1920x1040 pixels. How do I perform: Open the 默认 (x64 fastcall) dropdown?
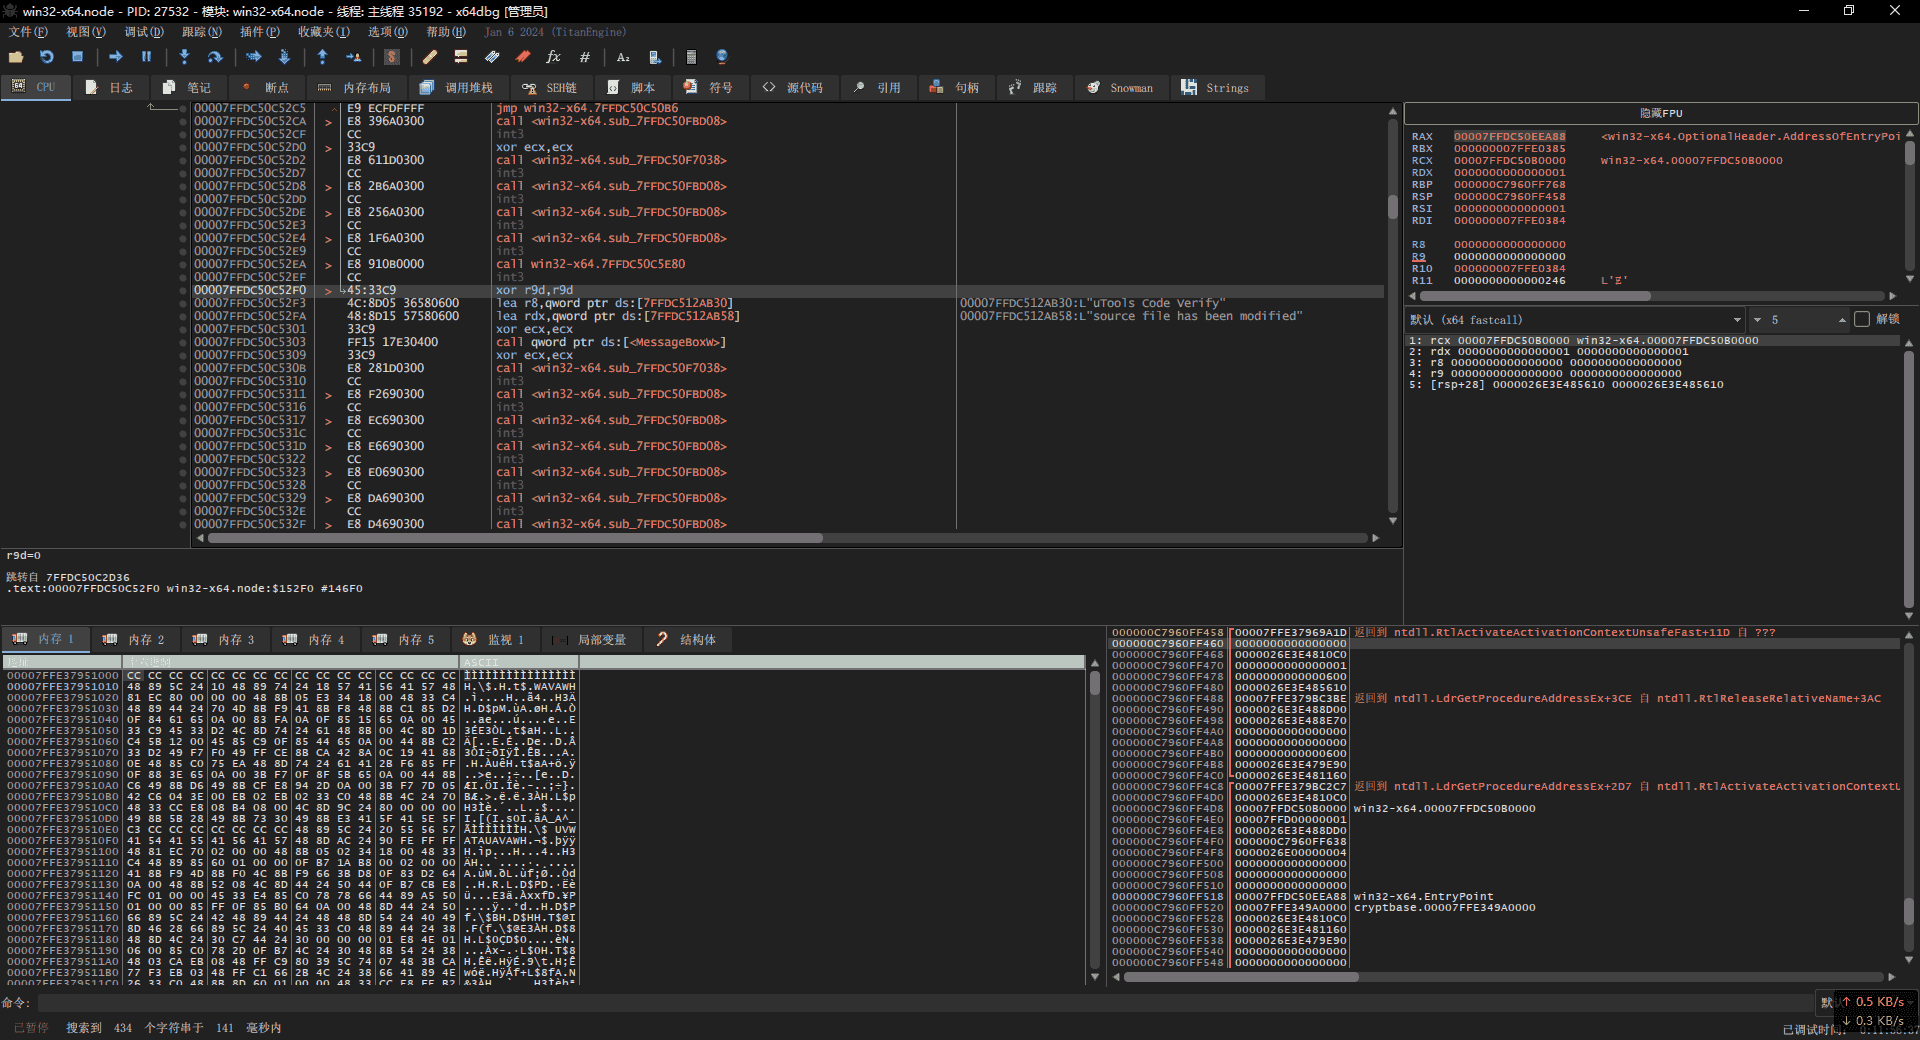click(1575, 320)
